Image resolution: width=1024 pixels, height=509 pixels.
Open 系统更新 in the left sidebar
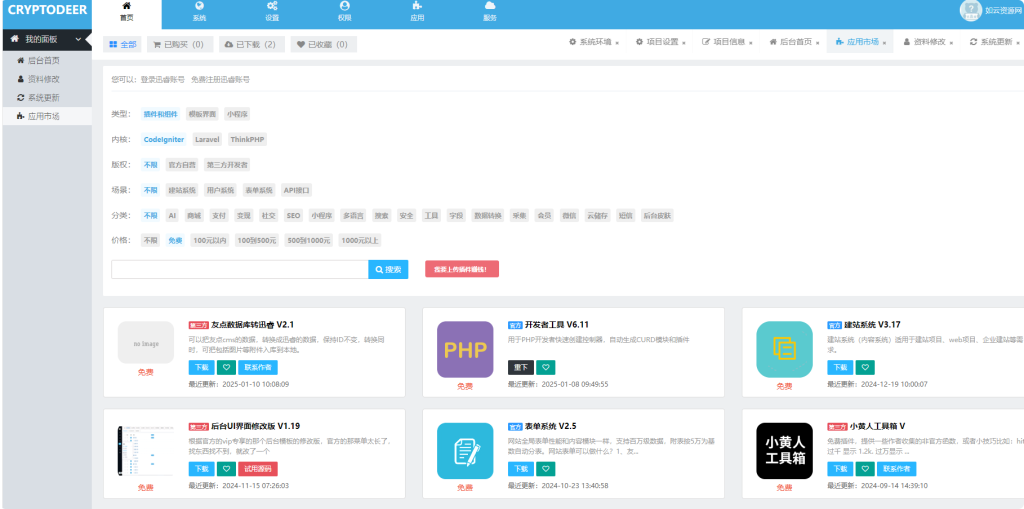pyautogui.click(x=43, y=97)
